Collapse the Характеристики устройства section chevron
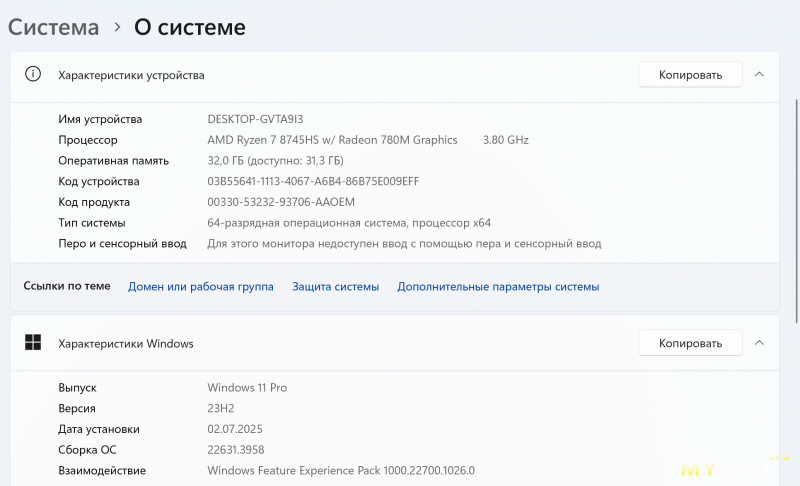 759,74
